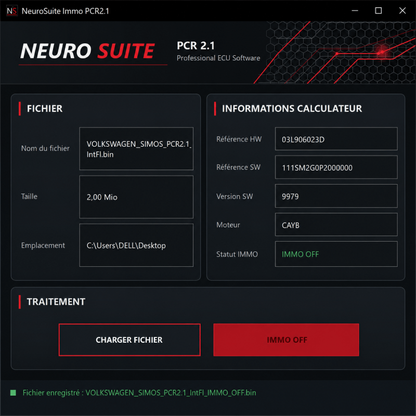
Task: Select the Référence SW field 111SM2G0P2000000
Action: [336, 167]
